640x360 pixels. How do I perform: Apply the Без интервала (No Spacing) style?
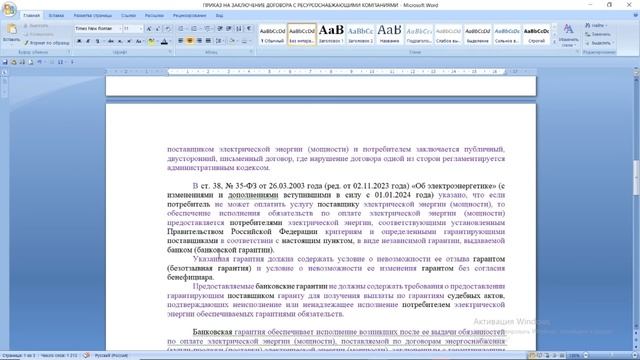point(302,34)
